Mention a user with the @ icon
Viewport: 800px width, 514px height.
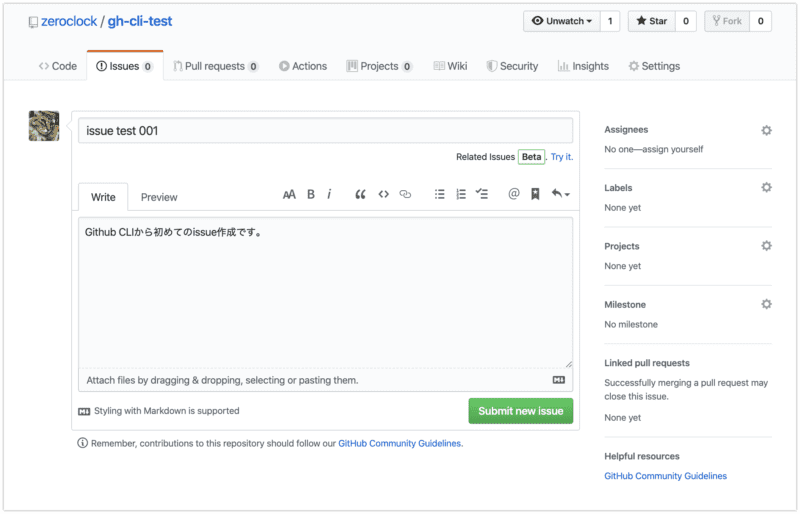pos(514,195)
